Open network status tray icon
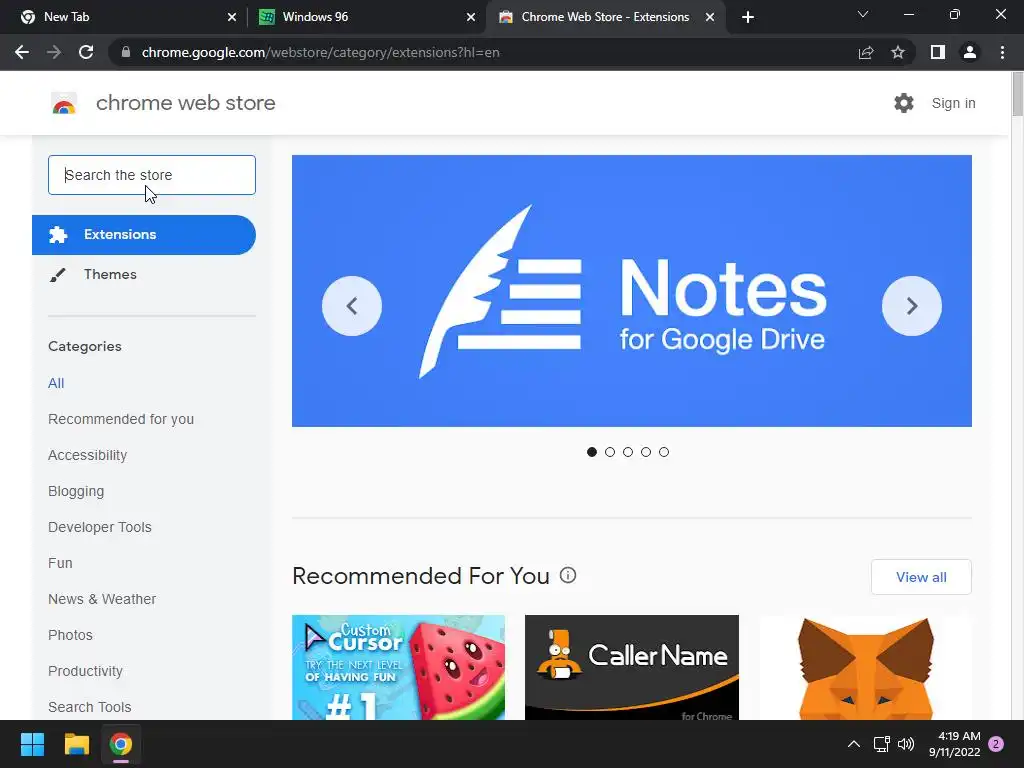 click(x=882, y=744)
